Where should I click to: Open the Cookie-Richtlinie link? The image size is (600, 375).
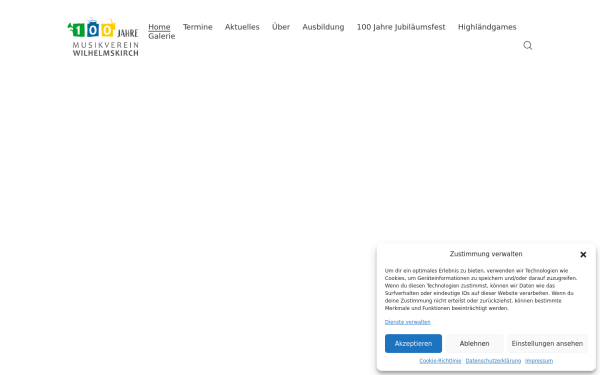coord(440,360)
